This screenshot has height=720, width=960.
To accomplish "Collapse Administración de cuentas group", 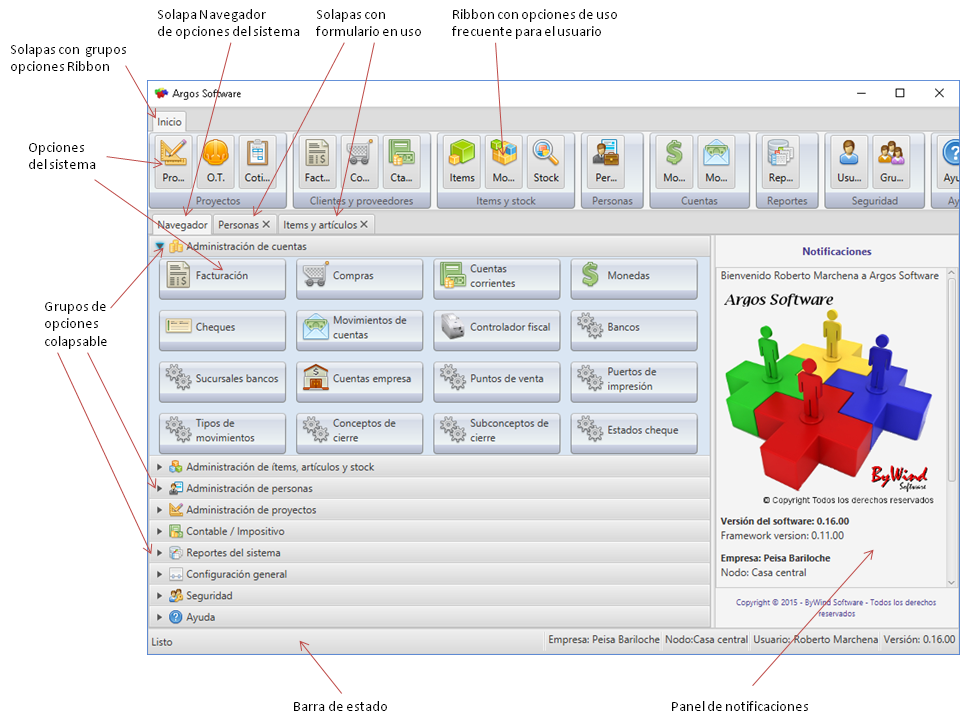I will click(x=159, y=247).
